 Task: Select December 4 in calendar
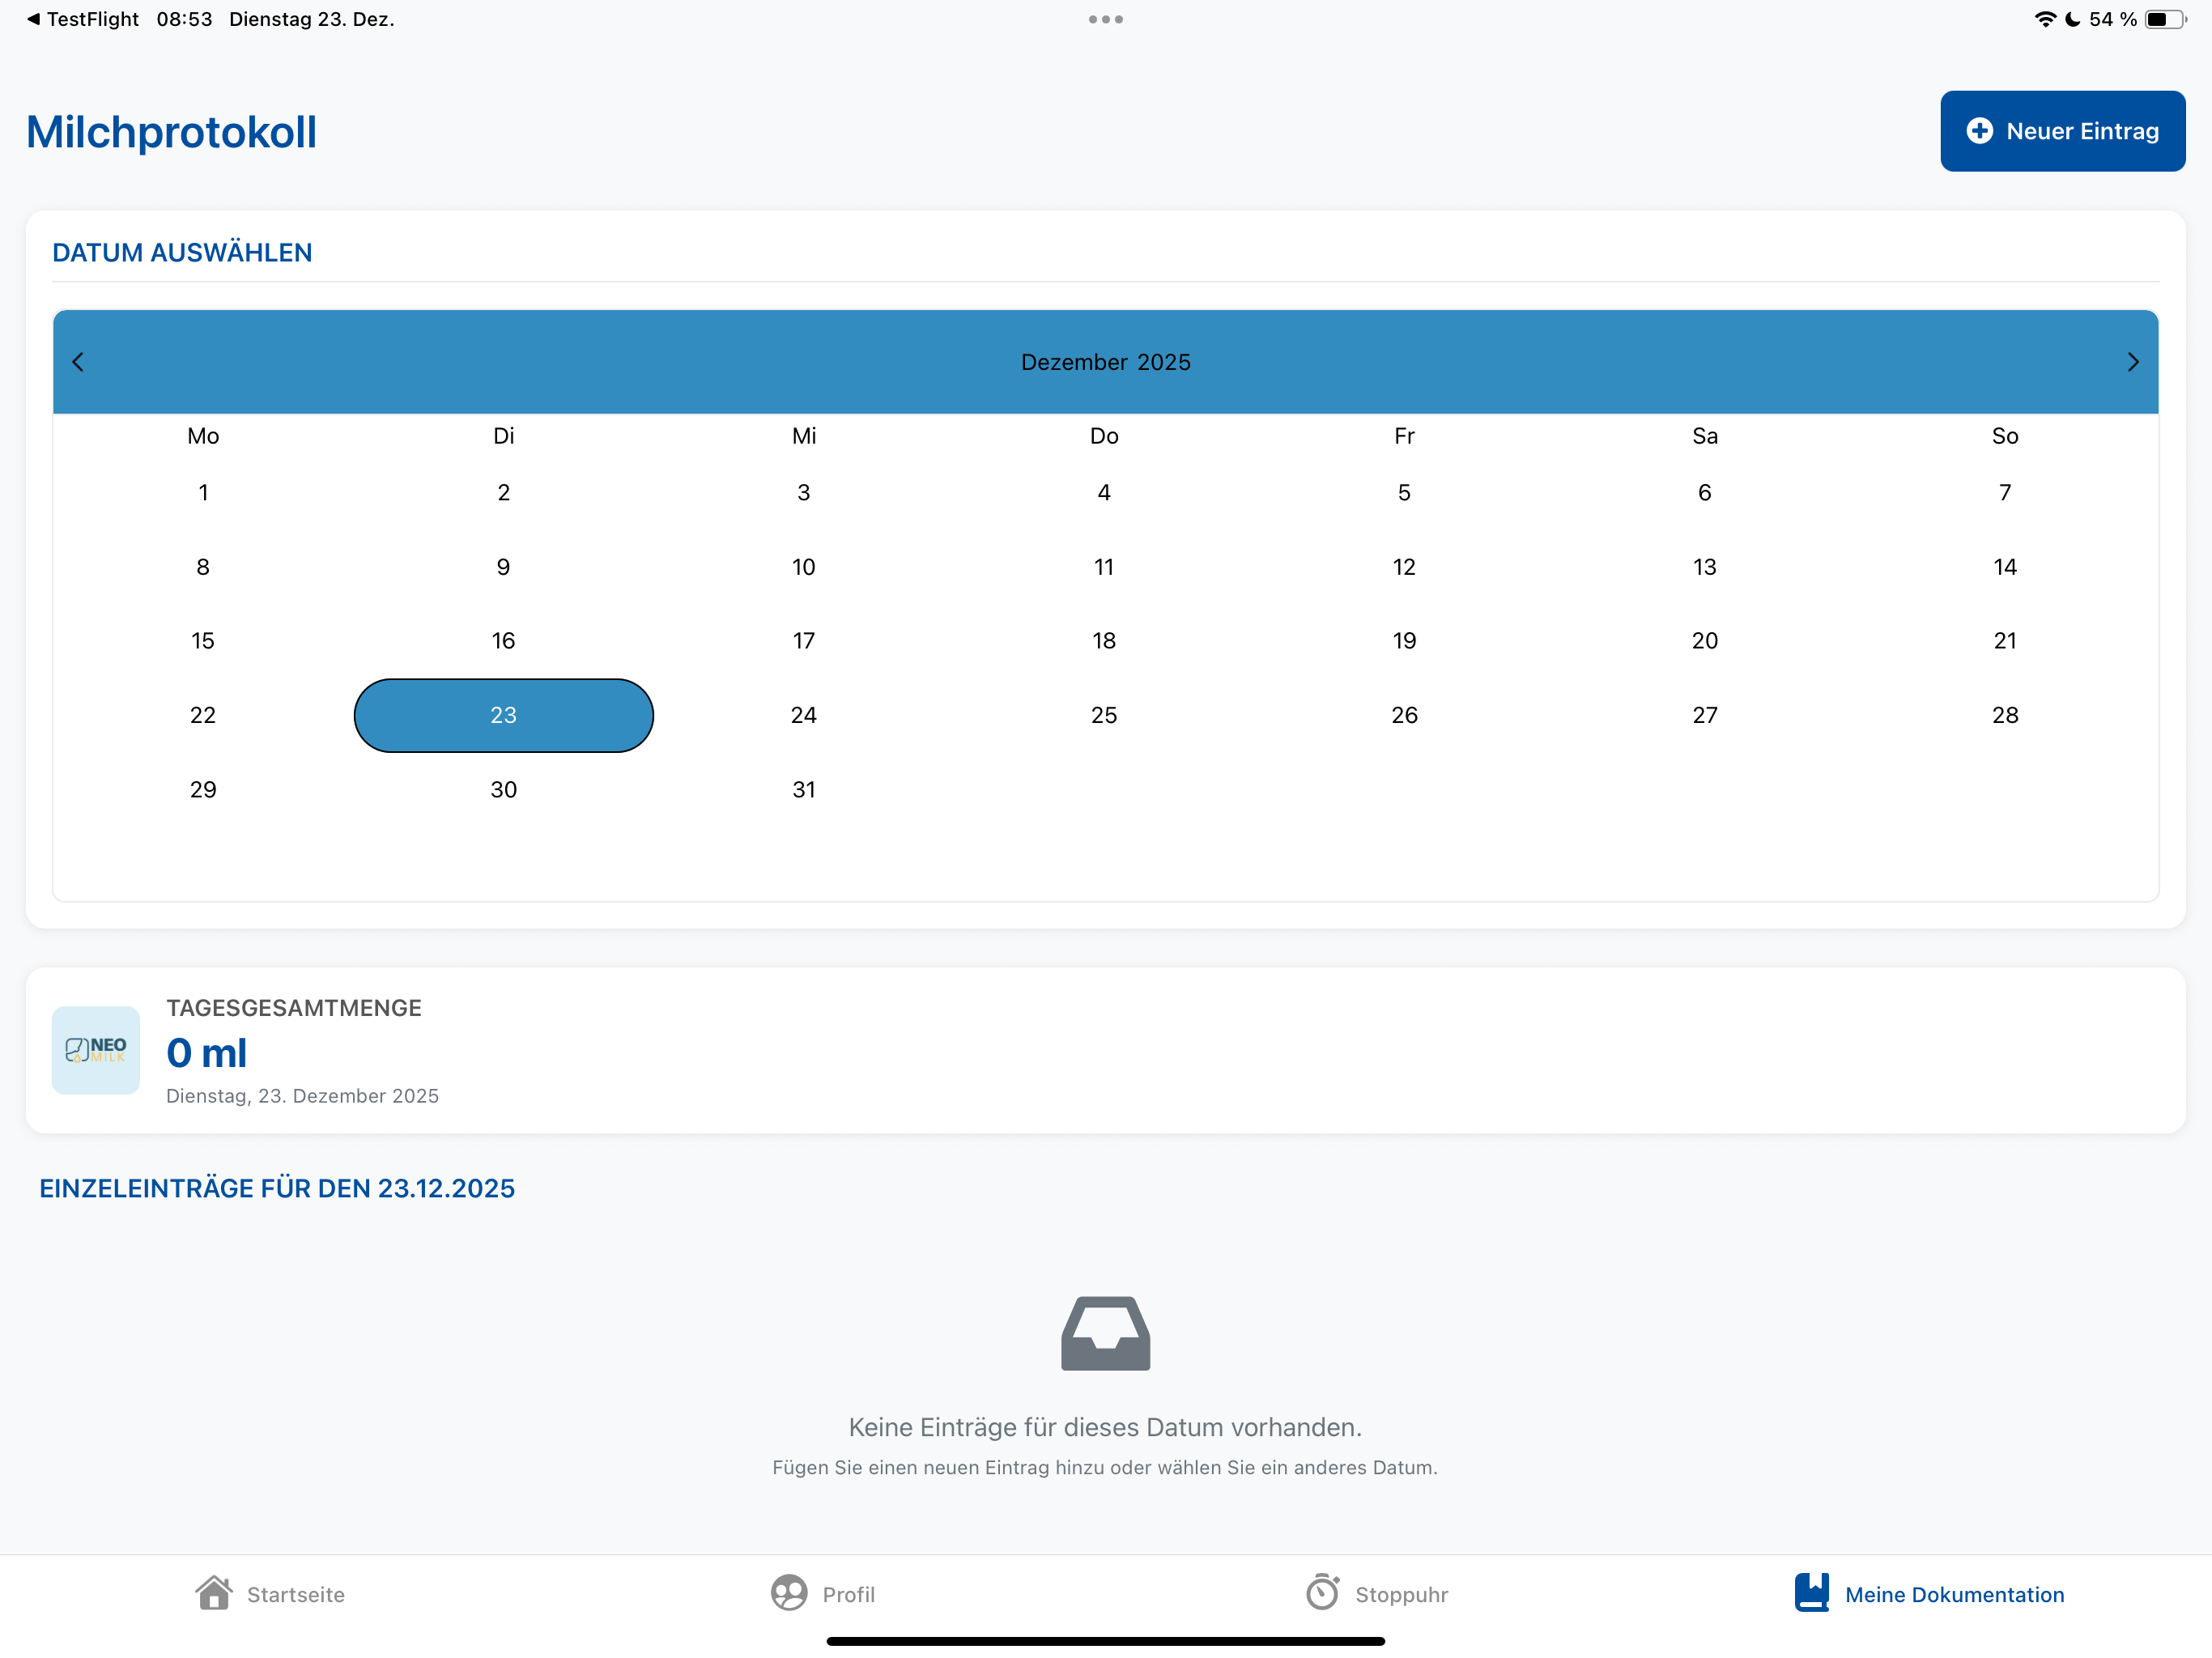1104,492
